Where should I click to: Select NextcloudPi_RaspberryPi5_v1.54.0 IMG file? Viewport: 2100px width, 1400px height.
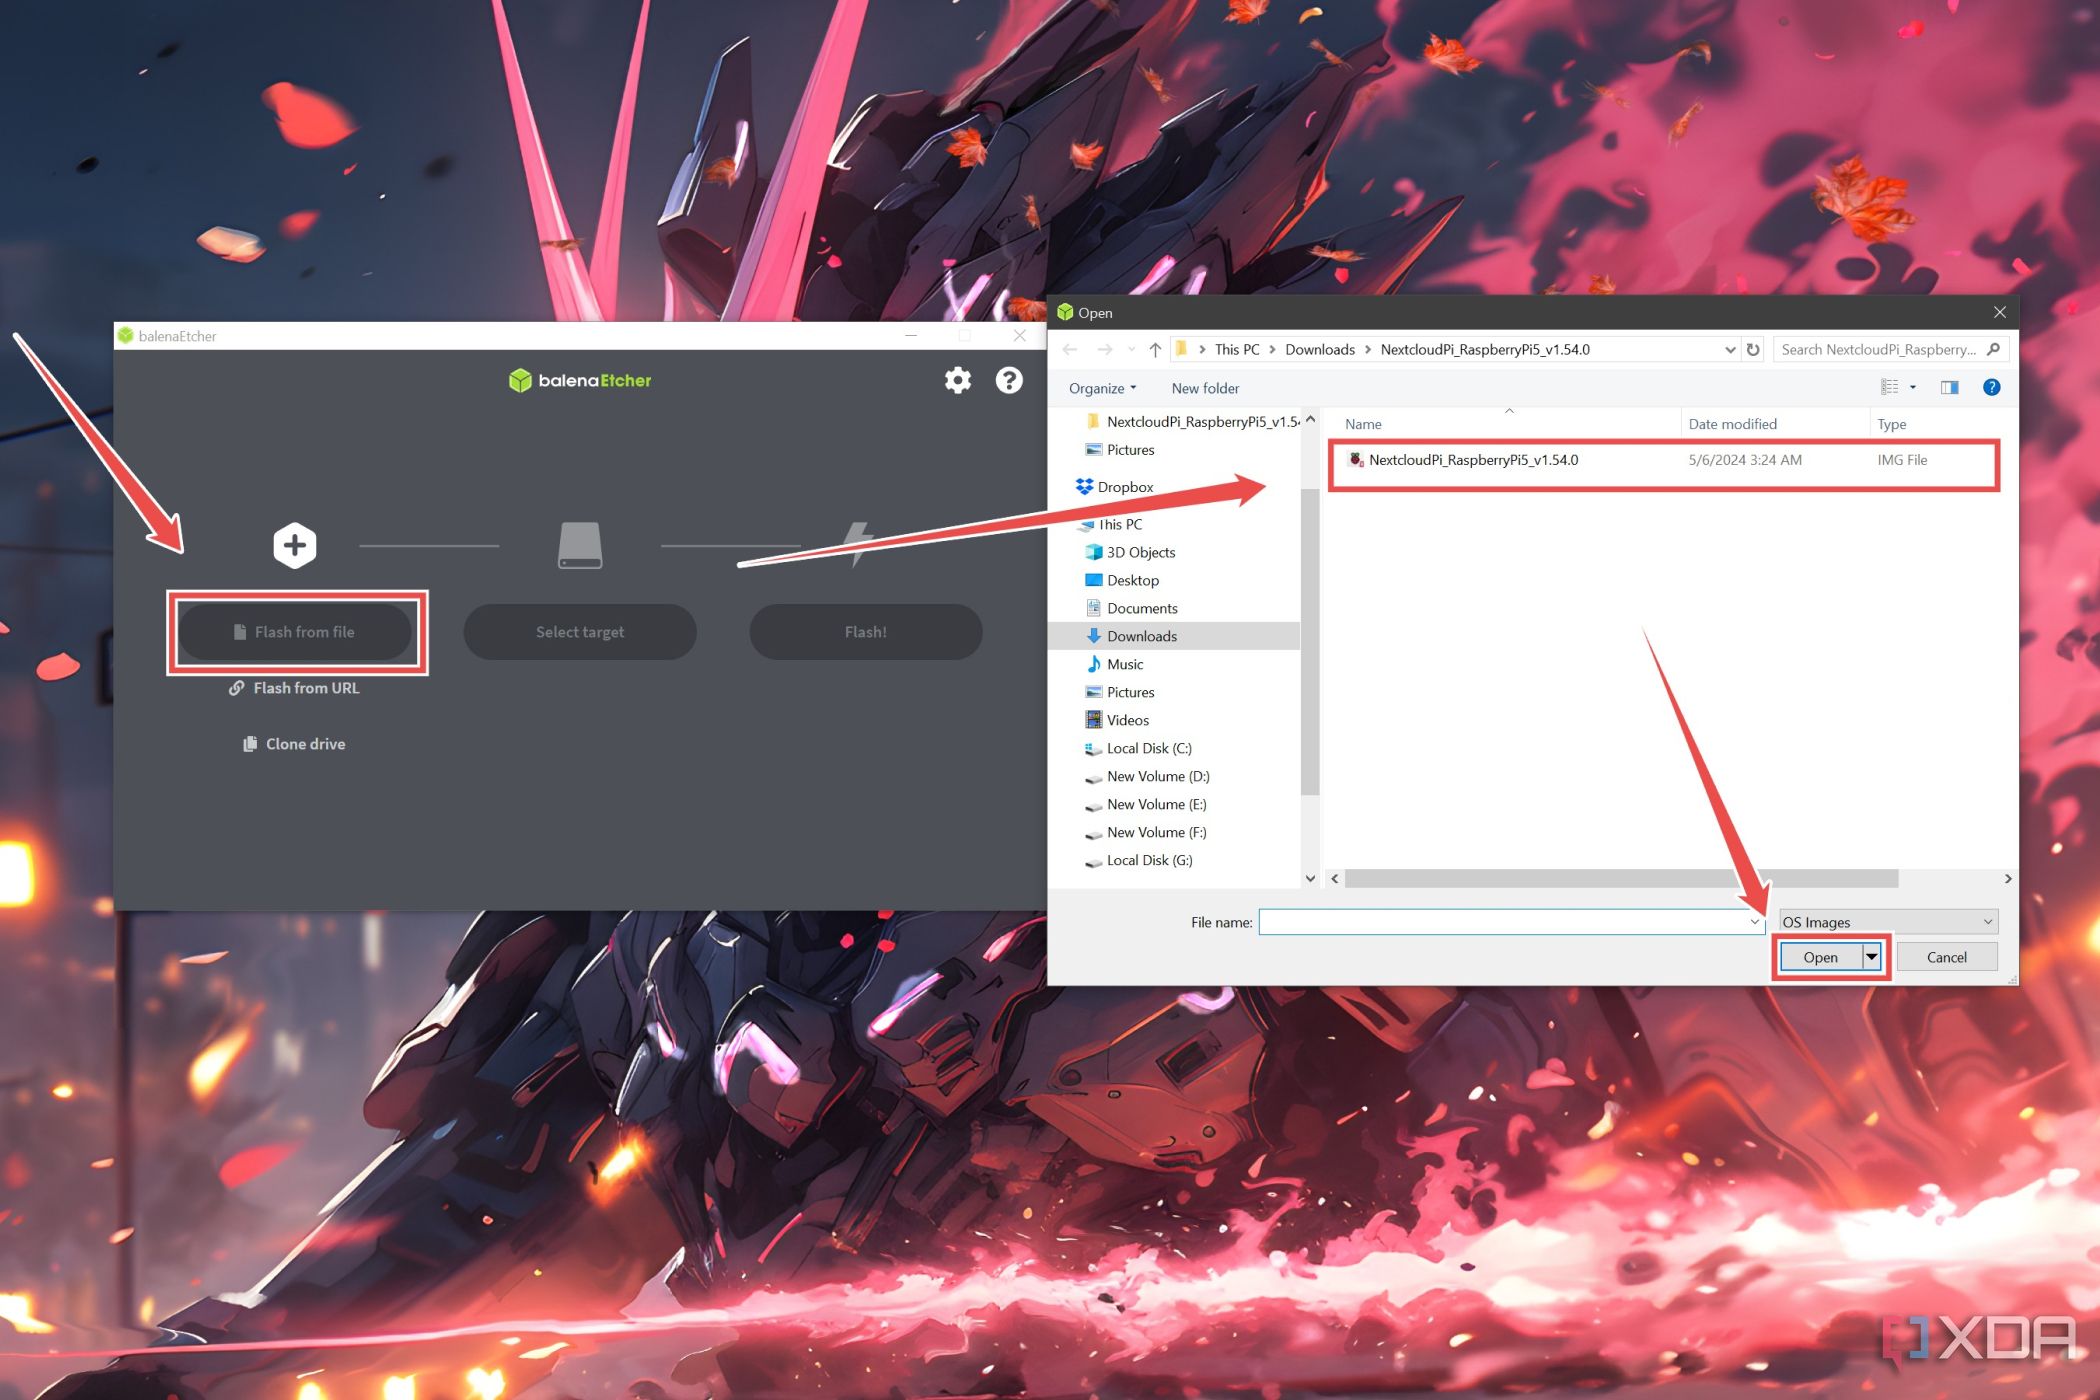(1663, 460)
